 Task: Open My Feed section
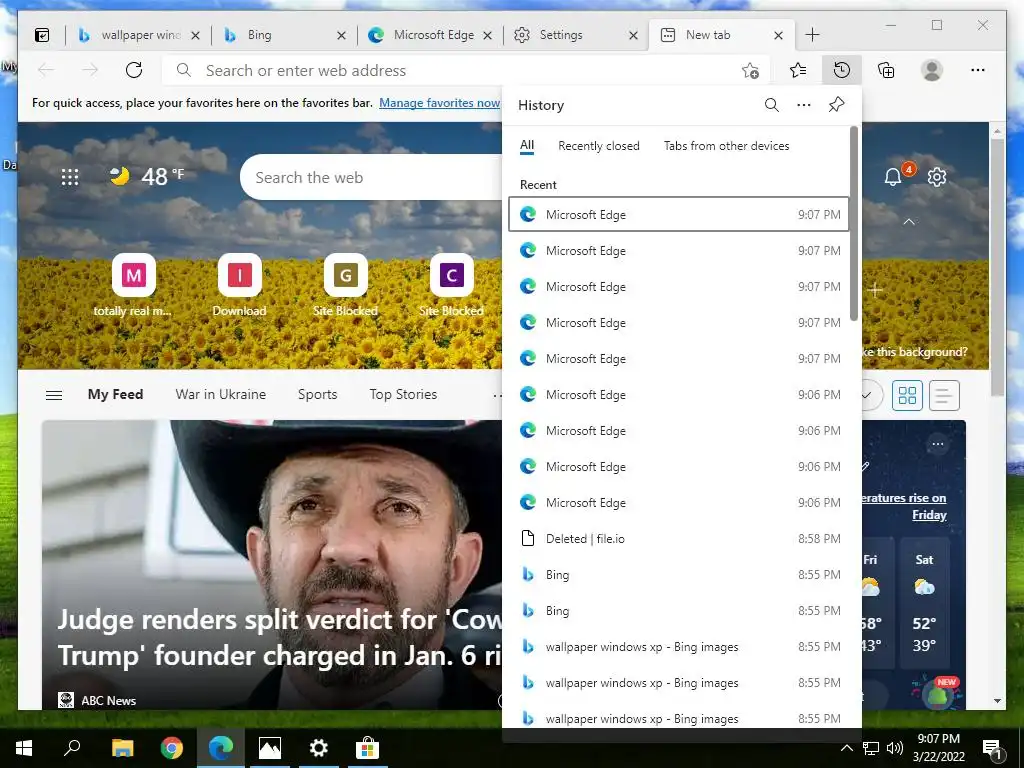coord(116,394)
